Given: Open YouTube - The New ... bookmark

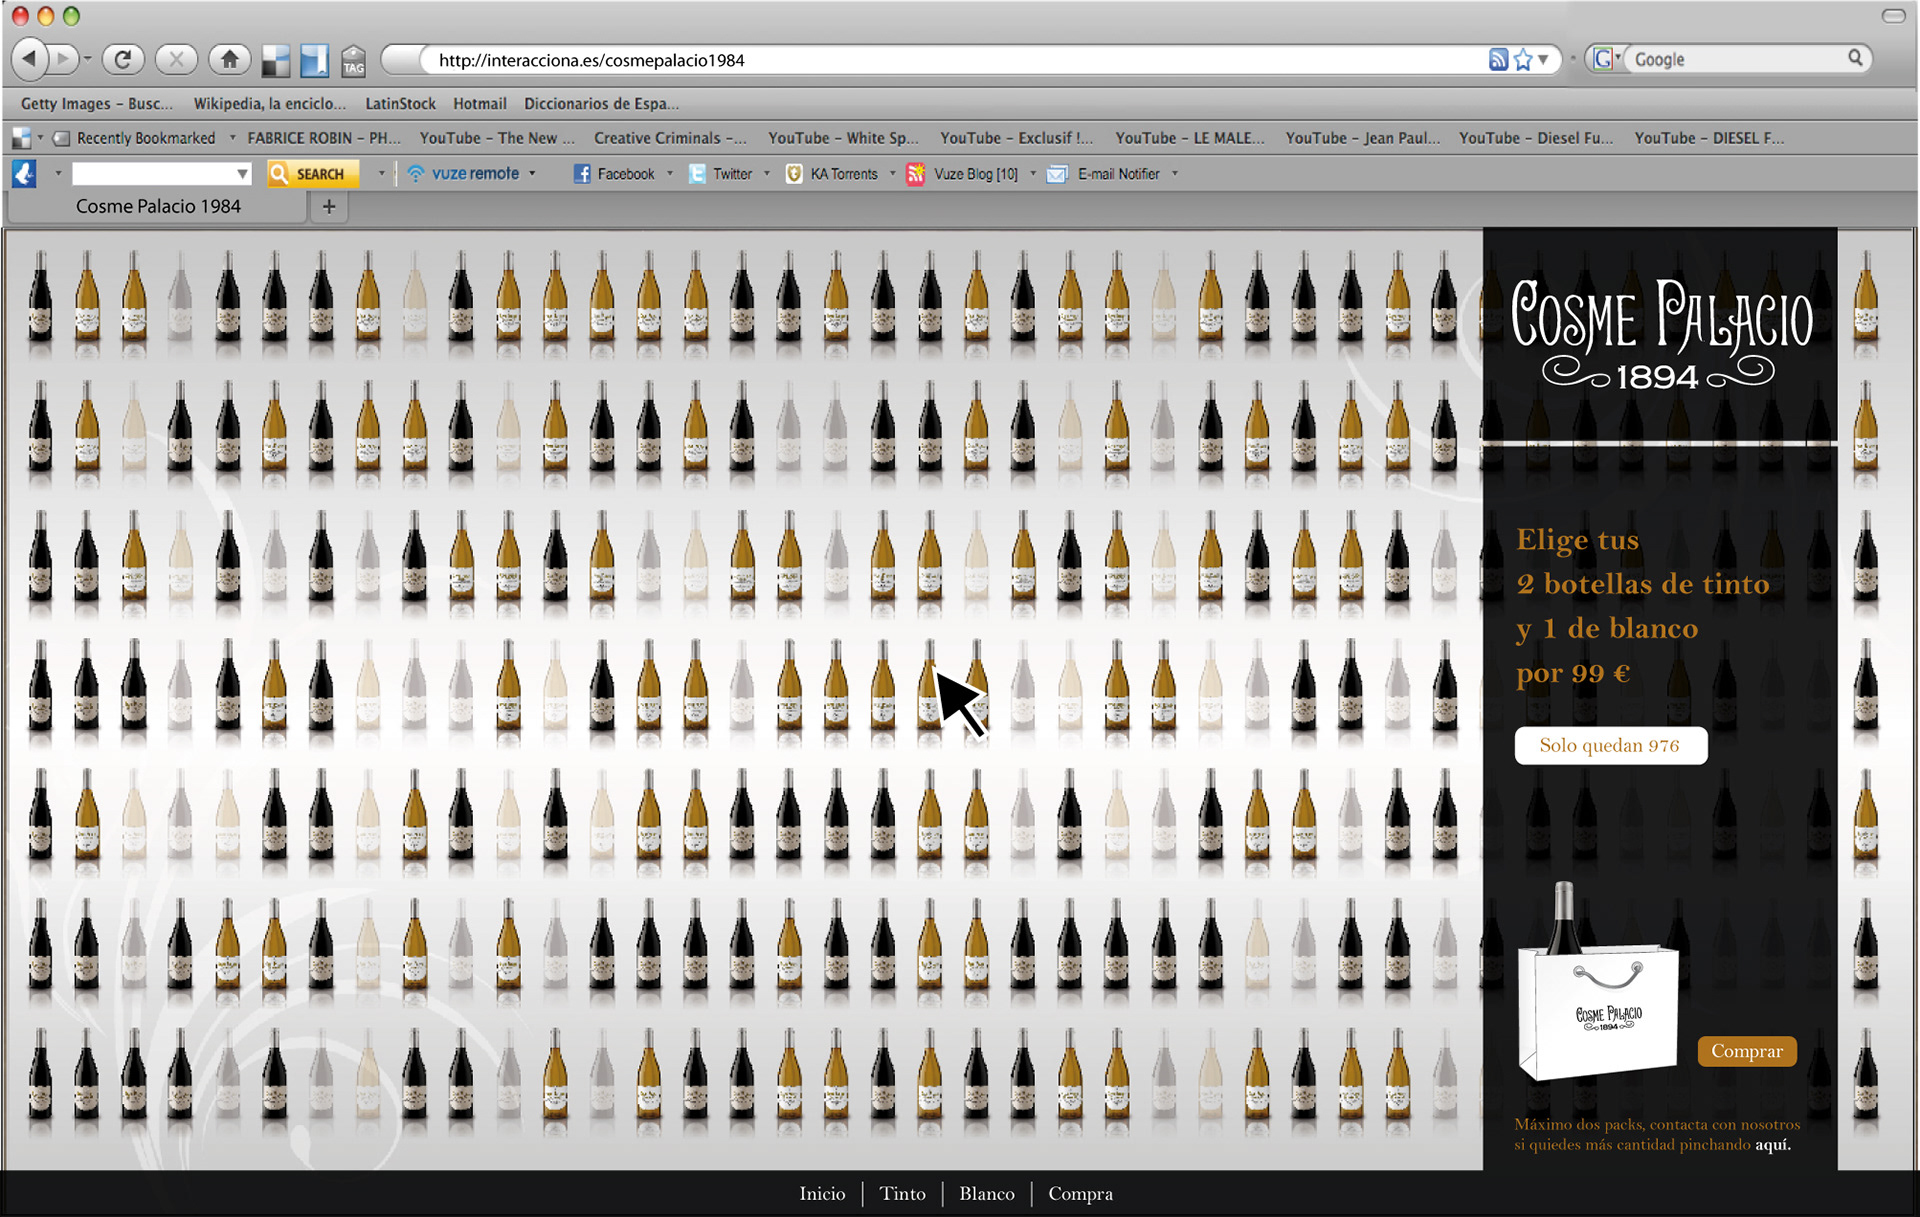Looking at the screenshot, I should 497,138.
